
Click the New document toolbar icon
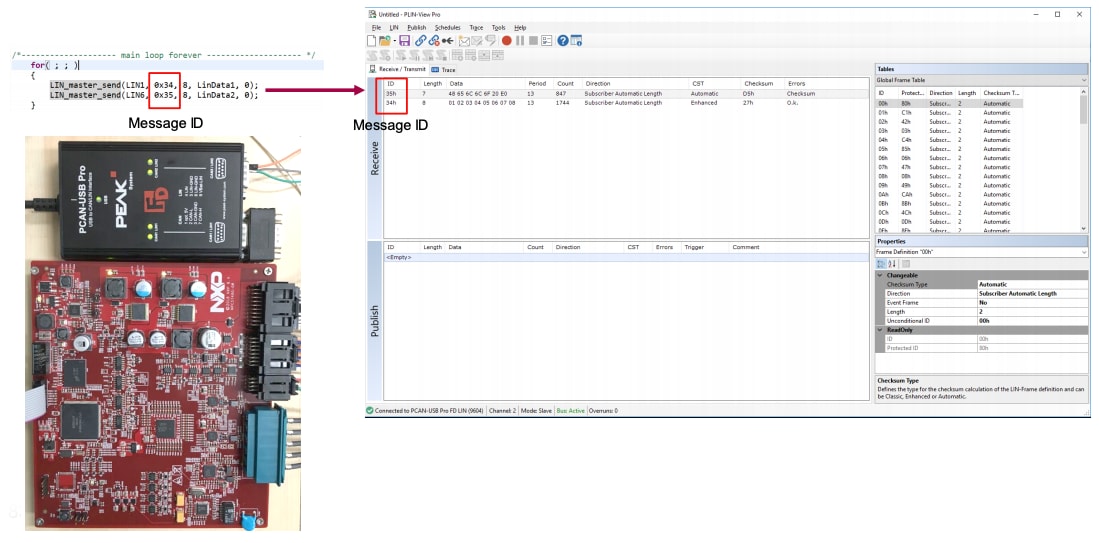click(x=372, y=41)
